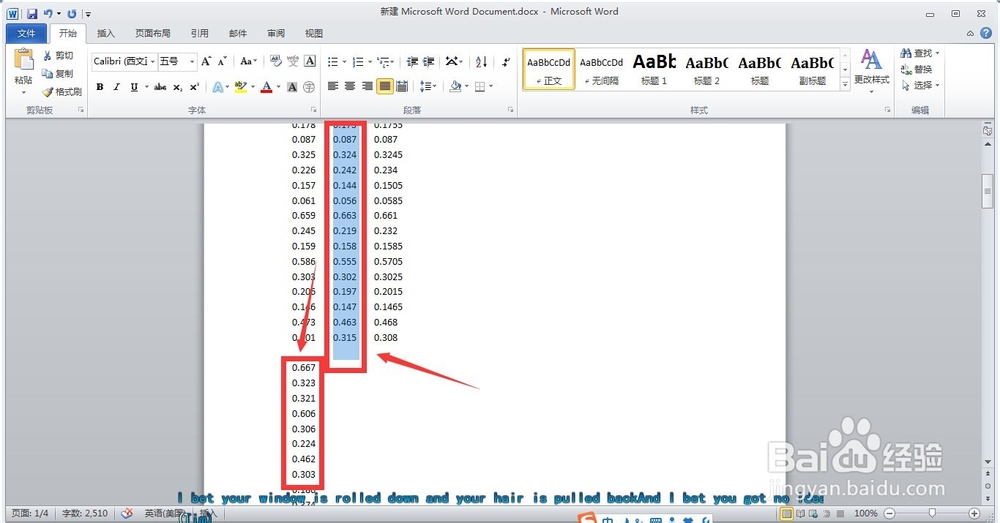Toggle Bold formatting
1000x523 pixels.
(99, 87)
